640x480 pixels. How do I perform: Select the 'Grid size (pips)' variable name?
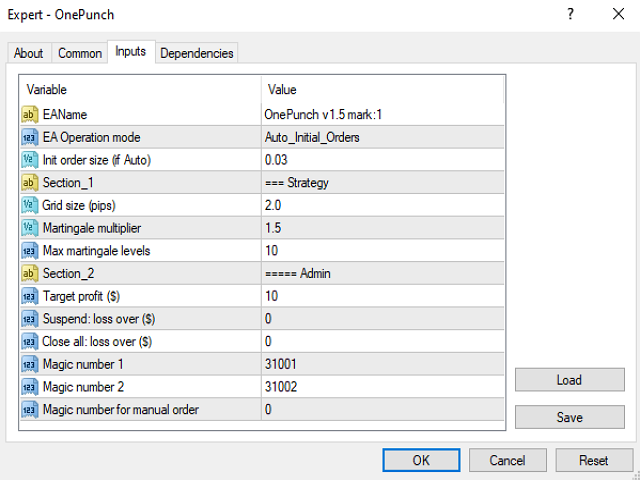click(x=79, y=205)
